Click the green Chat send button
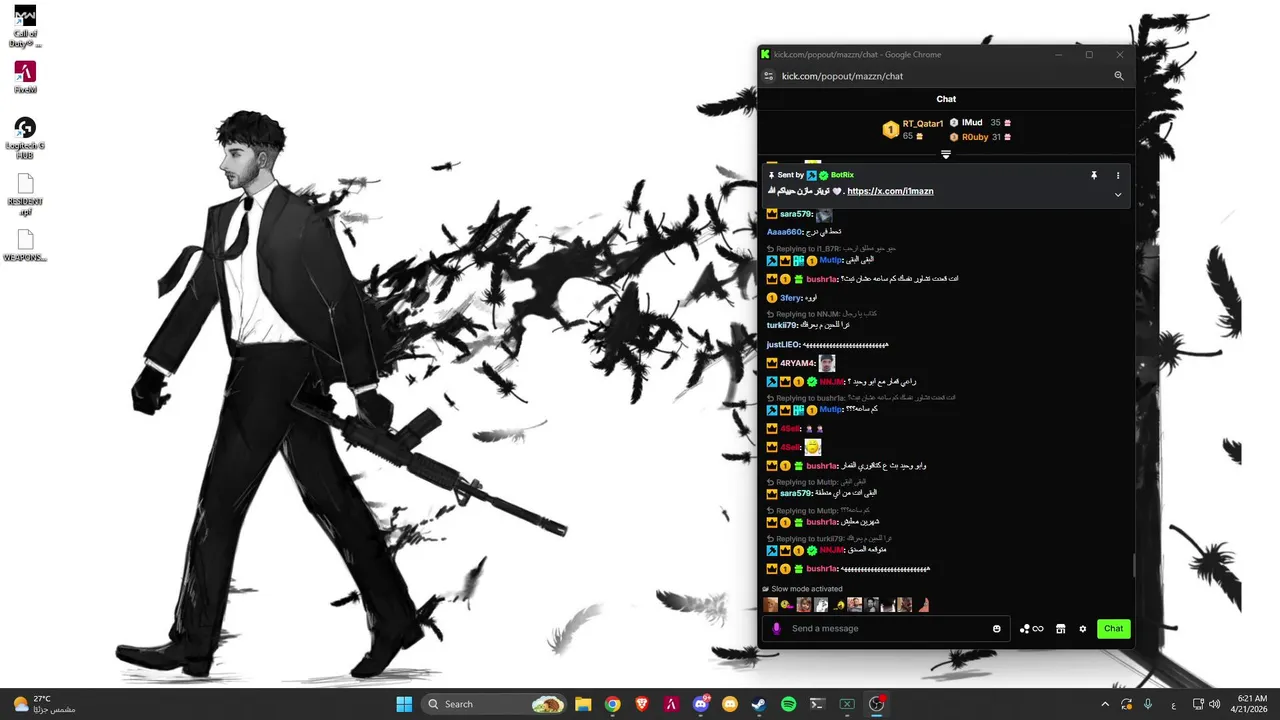The width and height of the screenshot is (1280, 720). 1114,629
